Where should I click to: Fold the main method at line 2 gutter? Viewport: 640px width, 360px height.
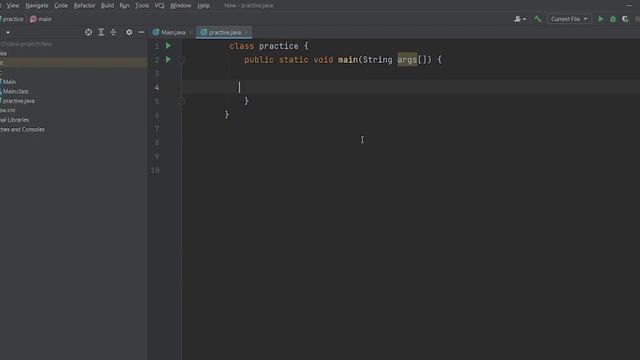(182, 60)
